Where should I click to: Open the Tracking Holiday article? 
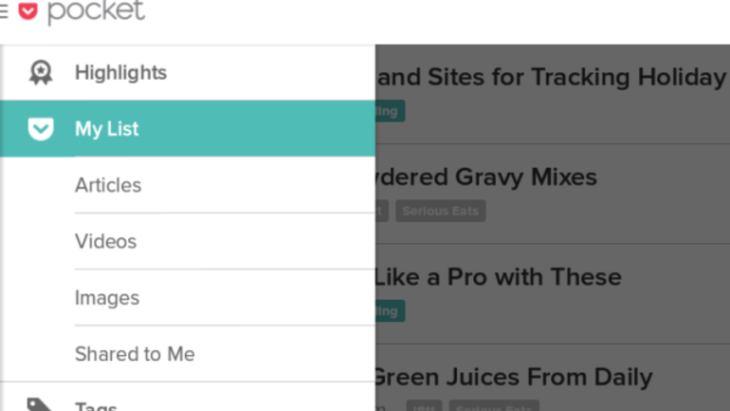[552, 77]
